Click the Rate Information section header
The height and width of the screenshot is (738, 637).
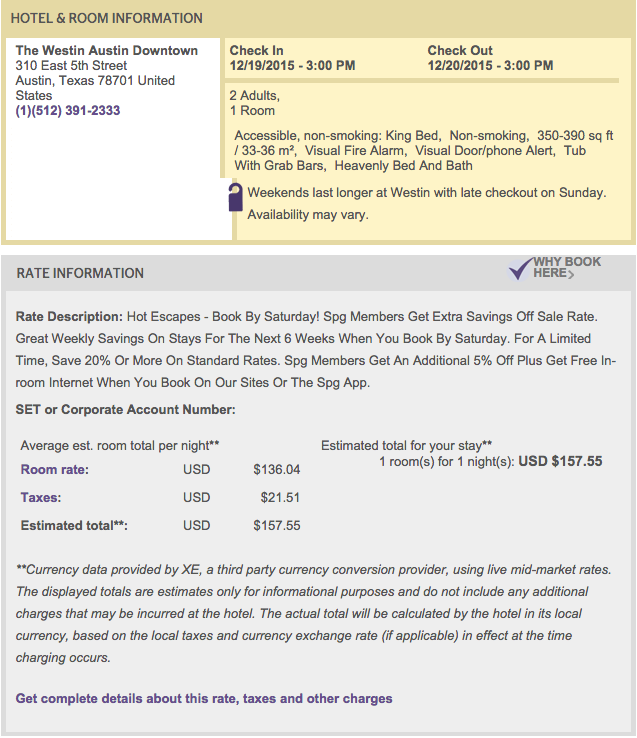click(x=80, y=273)
